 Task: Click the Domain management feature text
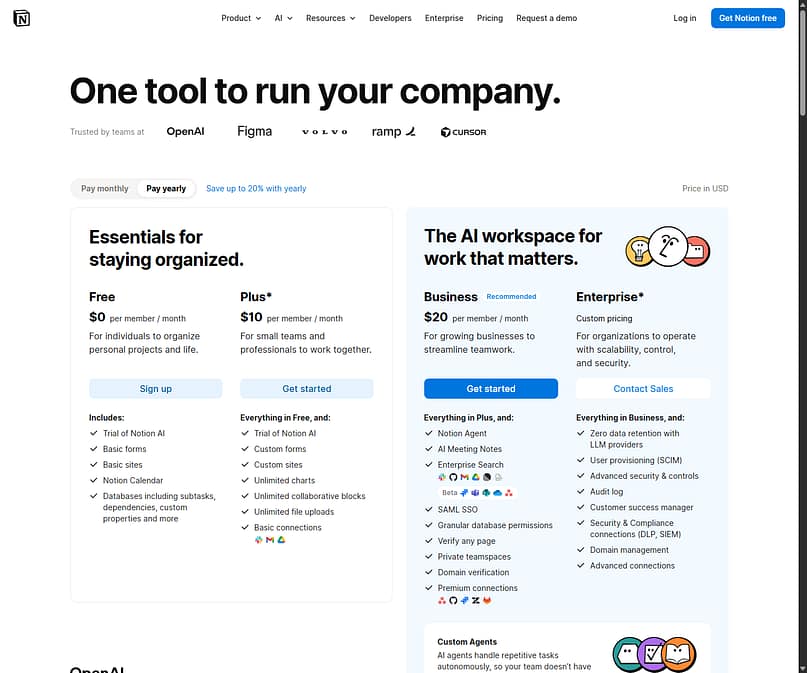[x=629, y=550]
